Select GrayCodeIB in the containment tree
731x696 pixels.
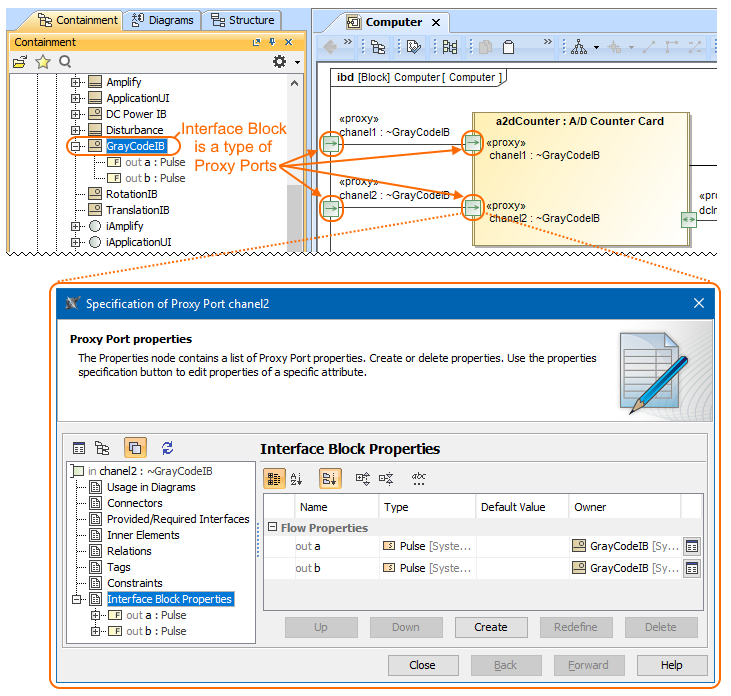(x=135, y=146)
